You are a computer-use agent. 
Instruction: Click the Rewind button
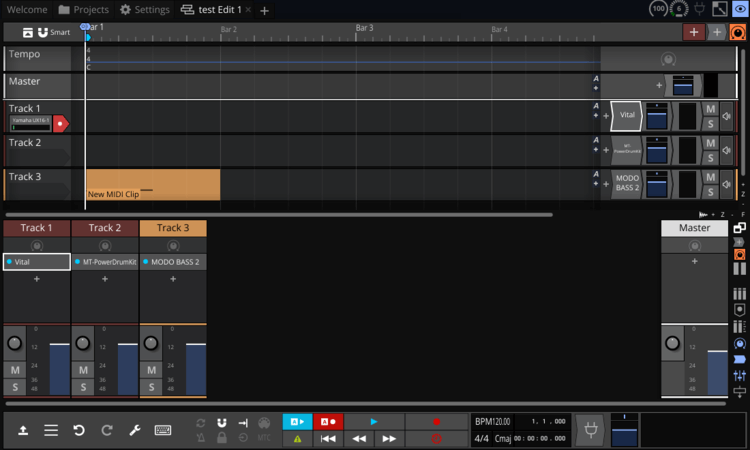tap(358, 439)
